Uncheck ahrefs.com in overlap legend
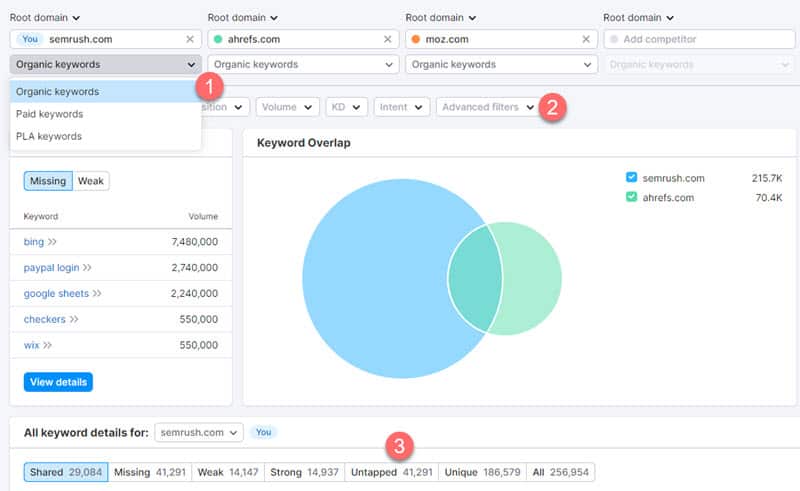Screen dimensions: 800x491 tap(631, 198)
